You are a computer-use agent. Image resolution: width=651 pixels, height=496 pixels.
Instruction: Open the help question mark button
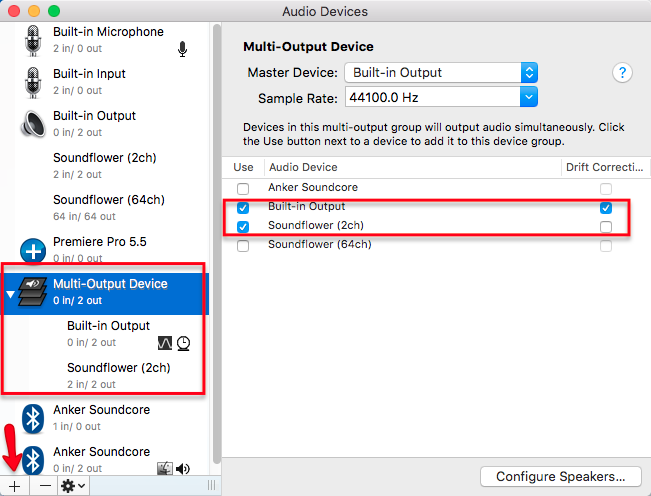coord(622,73)
